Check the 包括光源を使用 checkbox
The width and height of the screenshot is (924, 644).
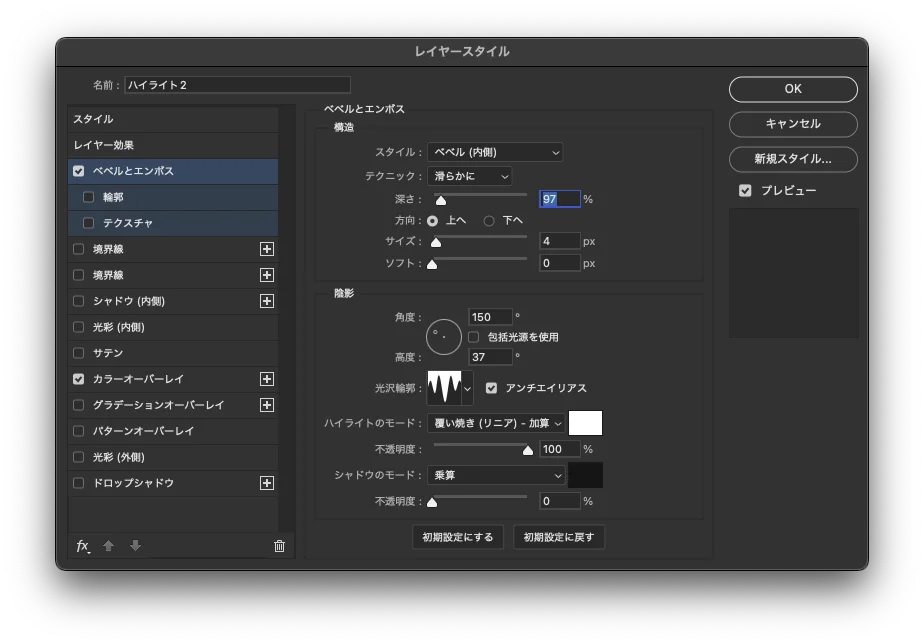473,337
